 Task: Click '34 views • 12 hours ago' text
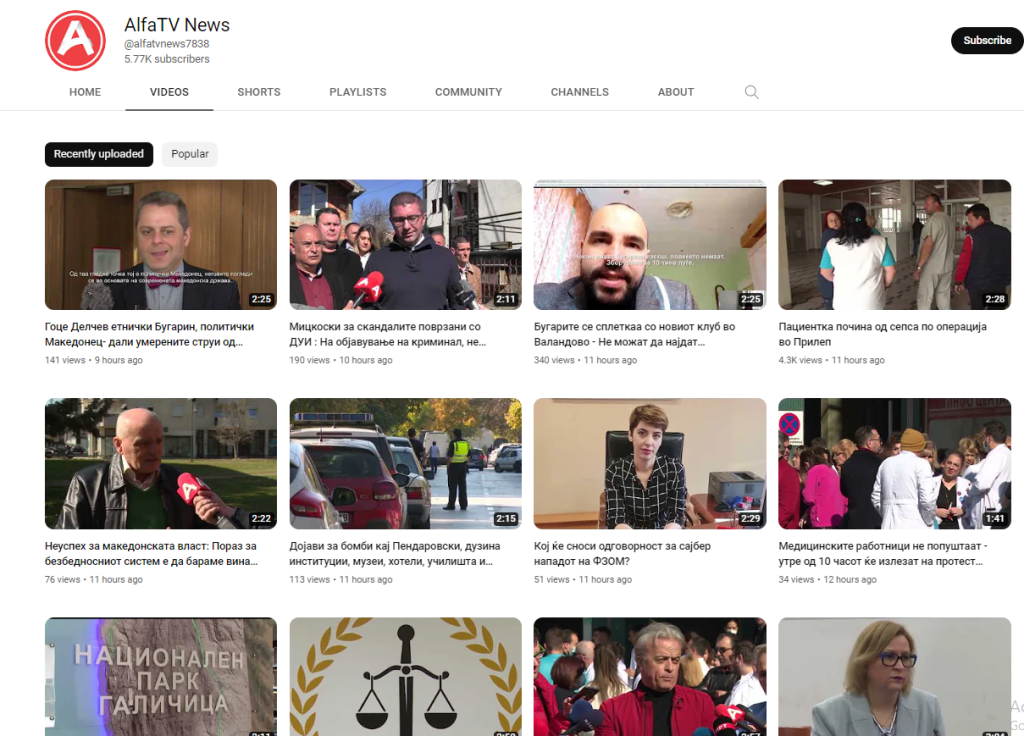tap(827, 579)
